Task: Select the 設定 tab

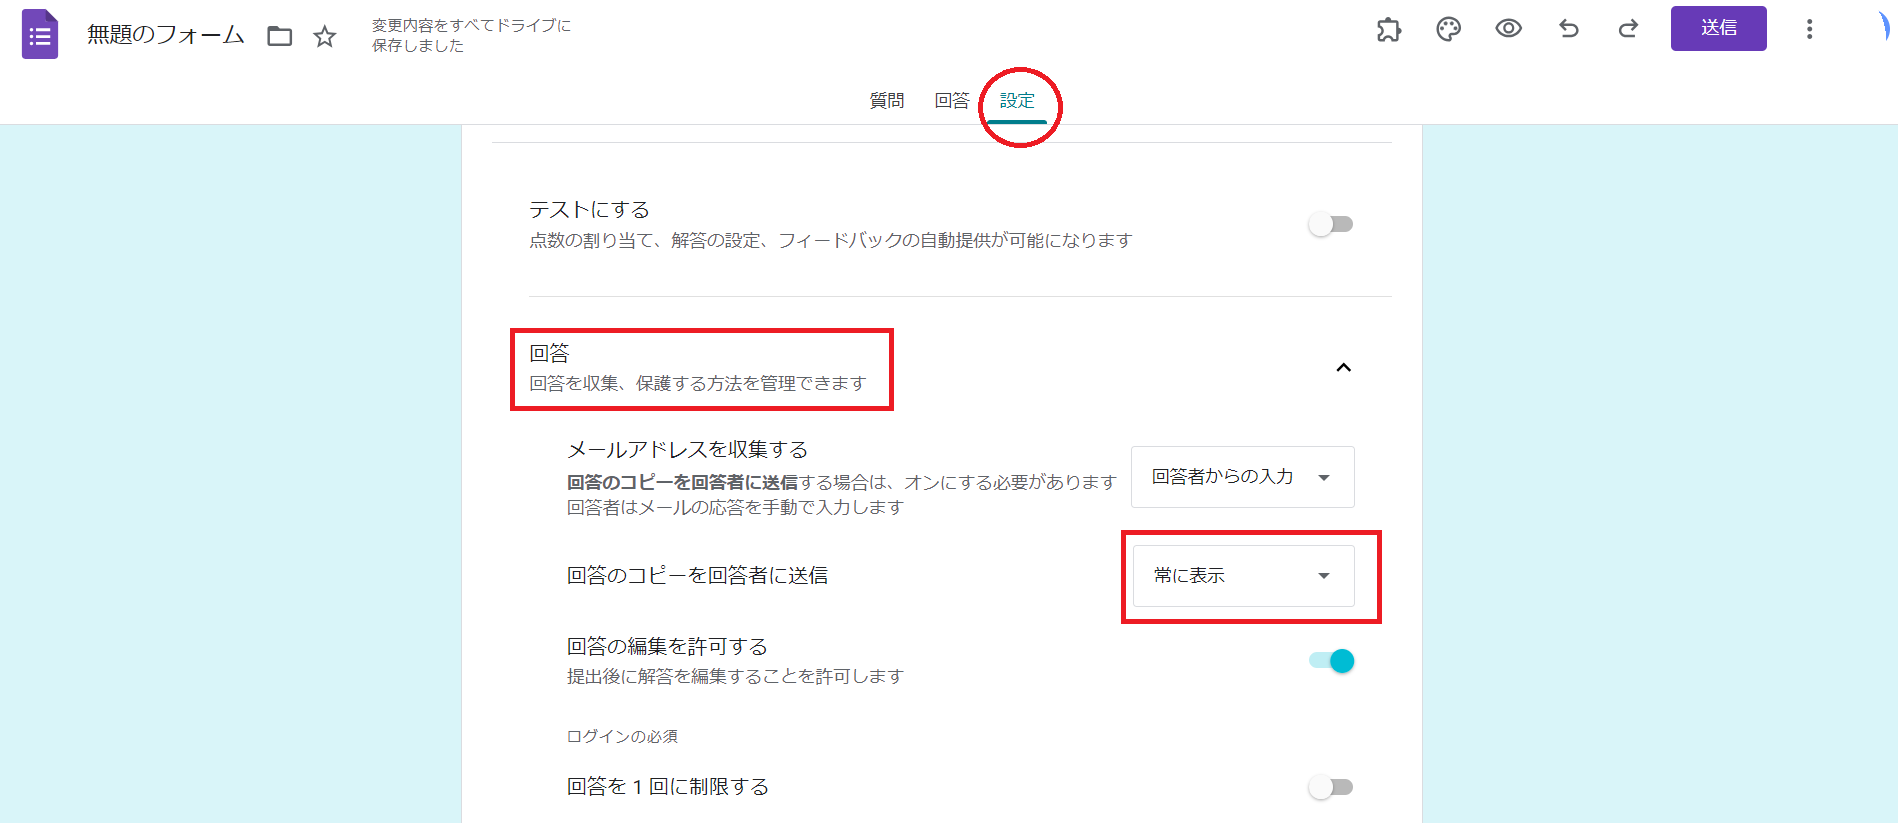Action: (x=1017, y=101)
